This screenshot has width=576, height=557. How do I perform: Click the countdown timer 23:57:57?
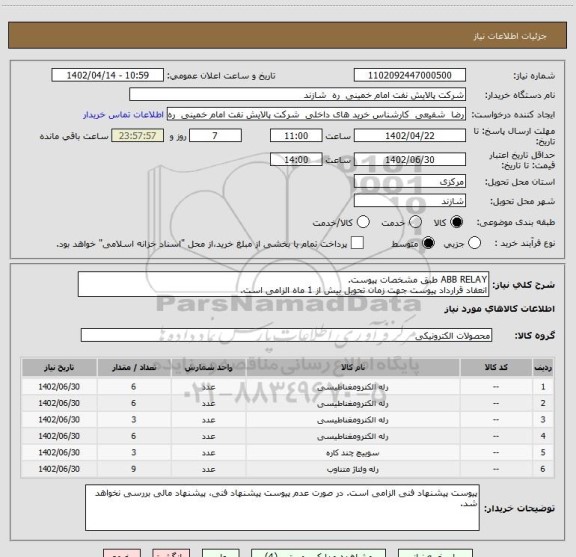point(138,136)
